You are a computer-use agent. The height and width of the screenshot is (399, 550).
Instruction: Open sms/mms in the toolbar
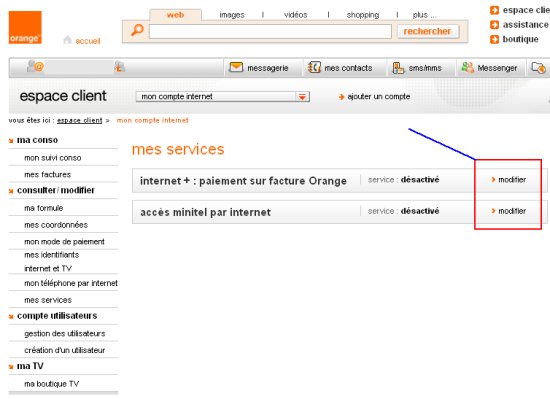coord(425,68)
